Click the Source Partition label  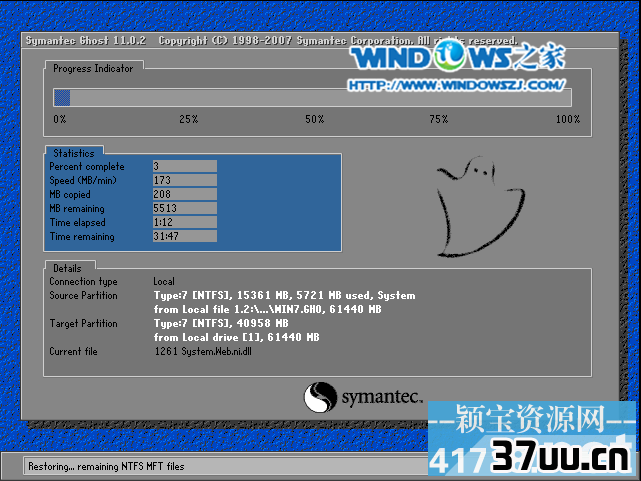pyautogui.click(x=83, y=295)
